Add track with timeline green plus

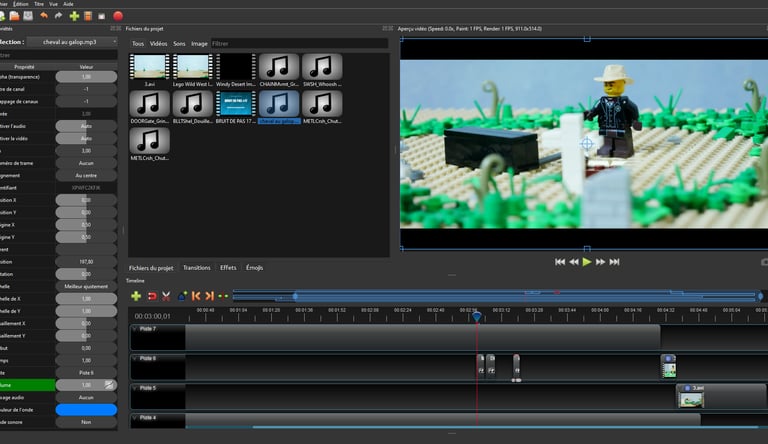tap(136, 296)
